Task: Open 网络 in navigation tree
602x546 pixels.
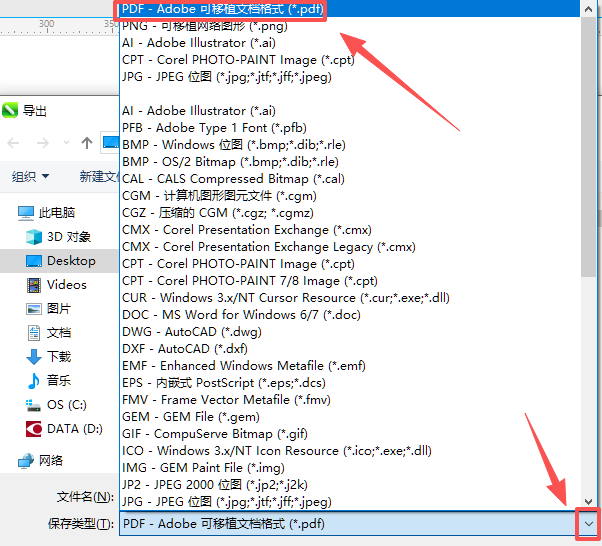Action: [40, 460]
